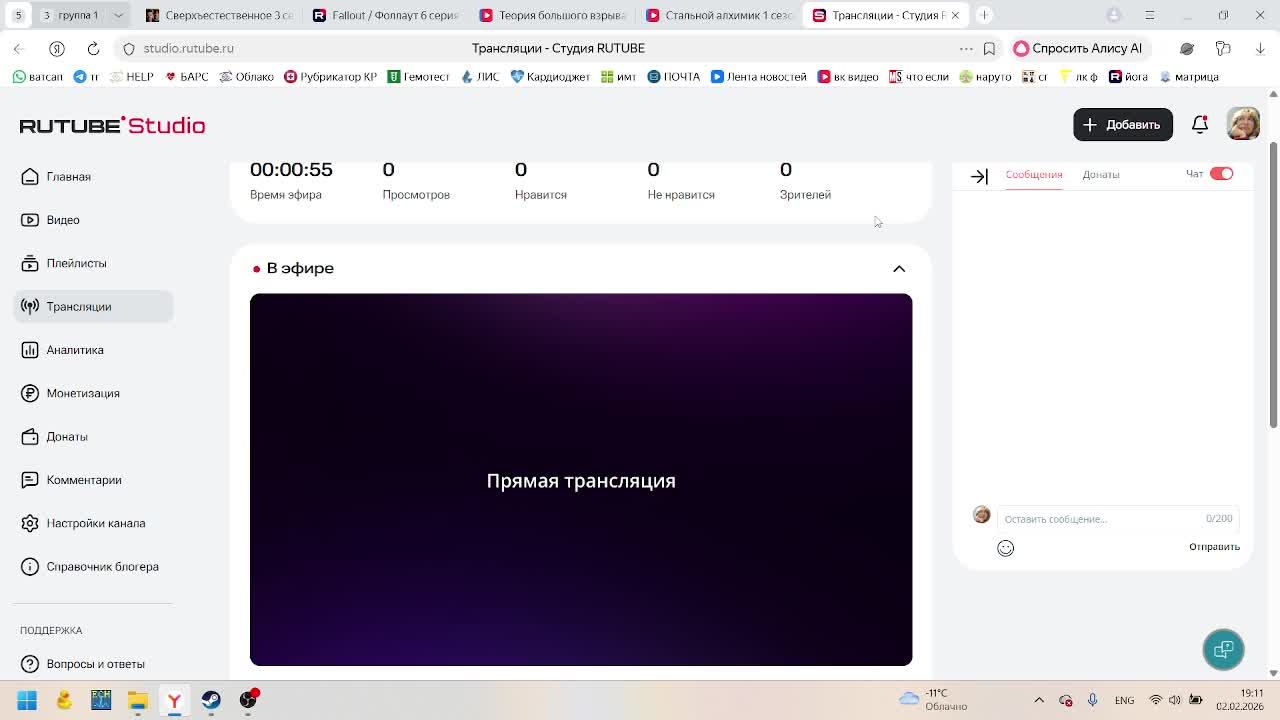This screenshot has width=1280, height=720.
Task: Open OBS Studio from the taskbar
Action: pos(248,700)
